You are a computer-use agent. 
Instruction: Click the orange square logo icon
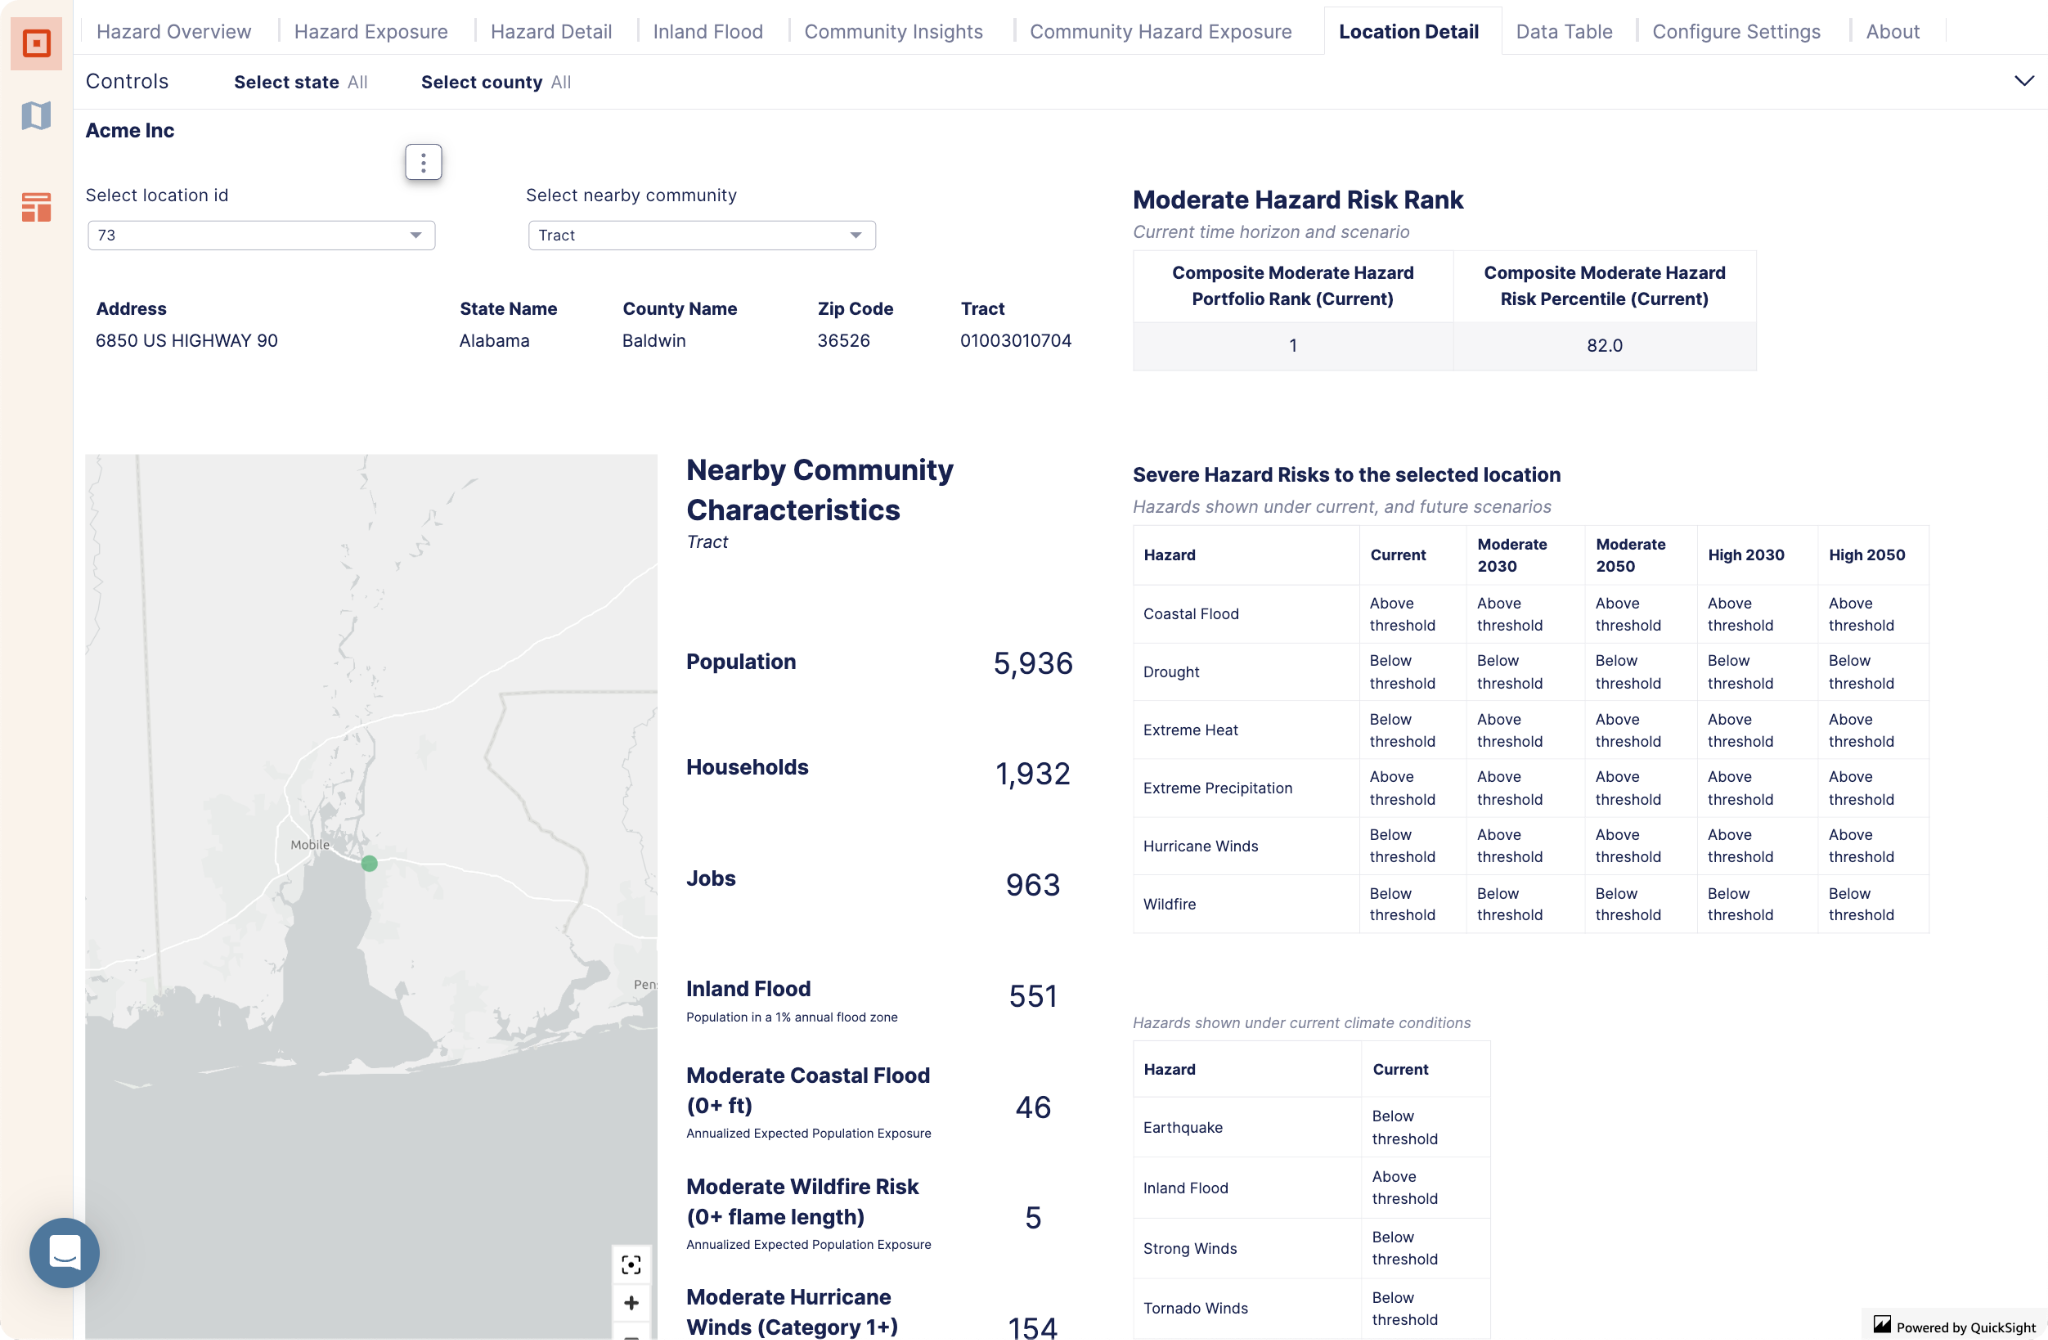pos(36,44)
